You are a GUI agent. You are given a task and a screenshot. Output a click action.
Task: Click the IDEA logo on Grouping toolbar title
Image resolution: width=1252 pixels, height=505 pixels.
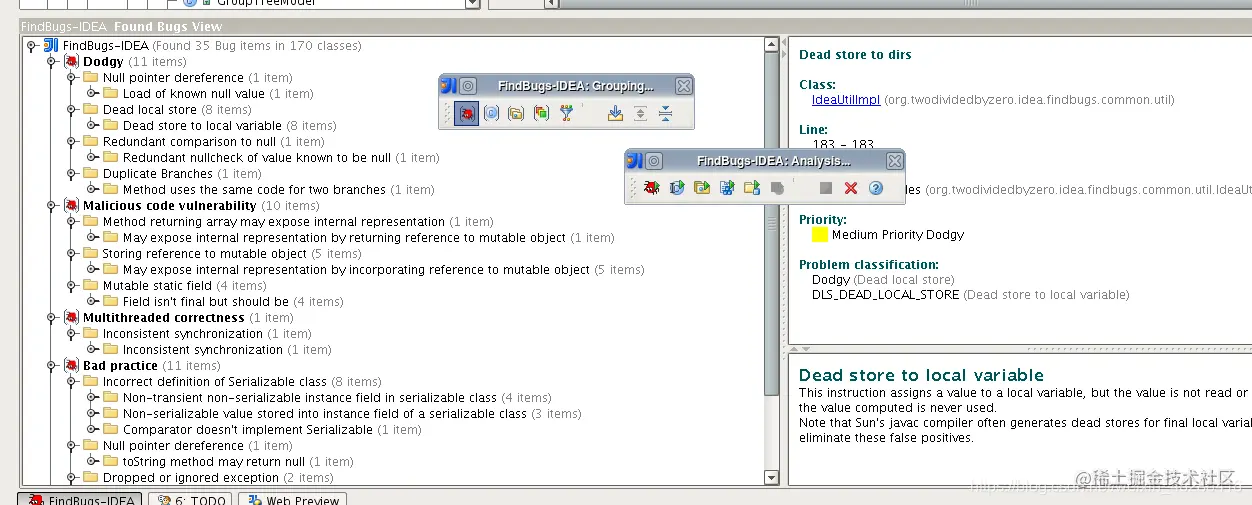[x=450, y=86]
